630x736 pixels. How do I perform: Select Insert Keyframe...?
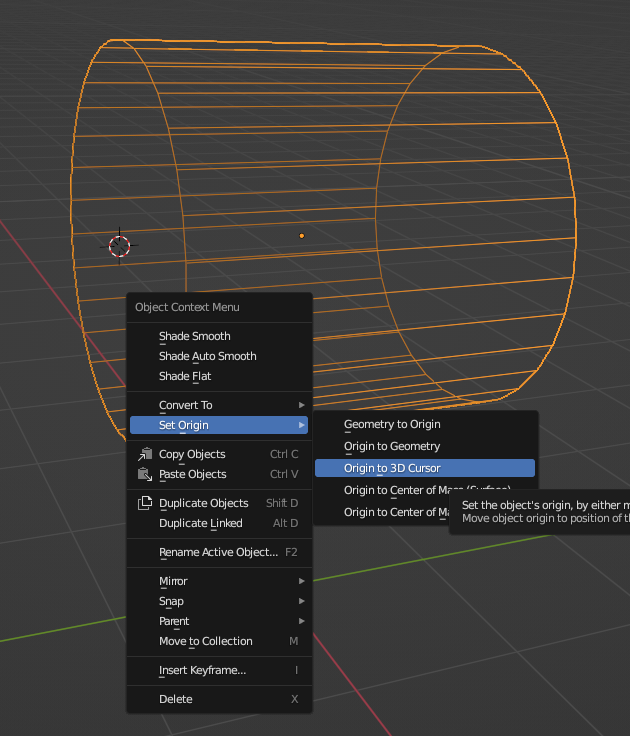[219, 670]
